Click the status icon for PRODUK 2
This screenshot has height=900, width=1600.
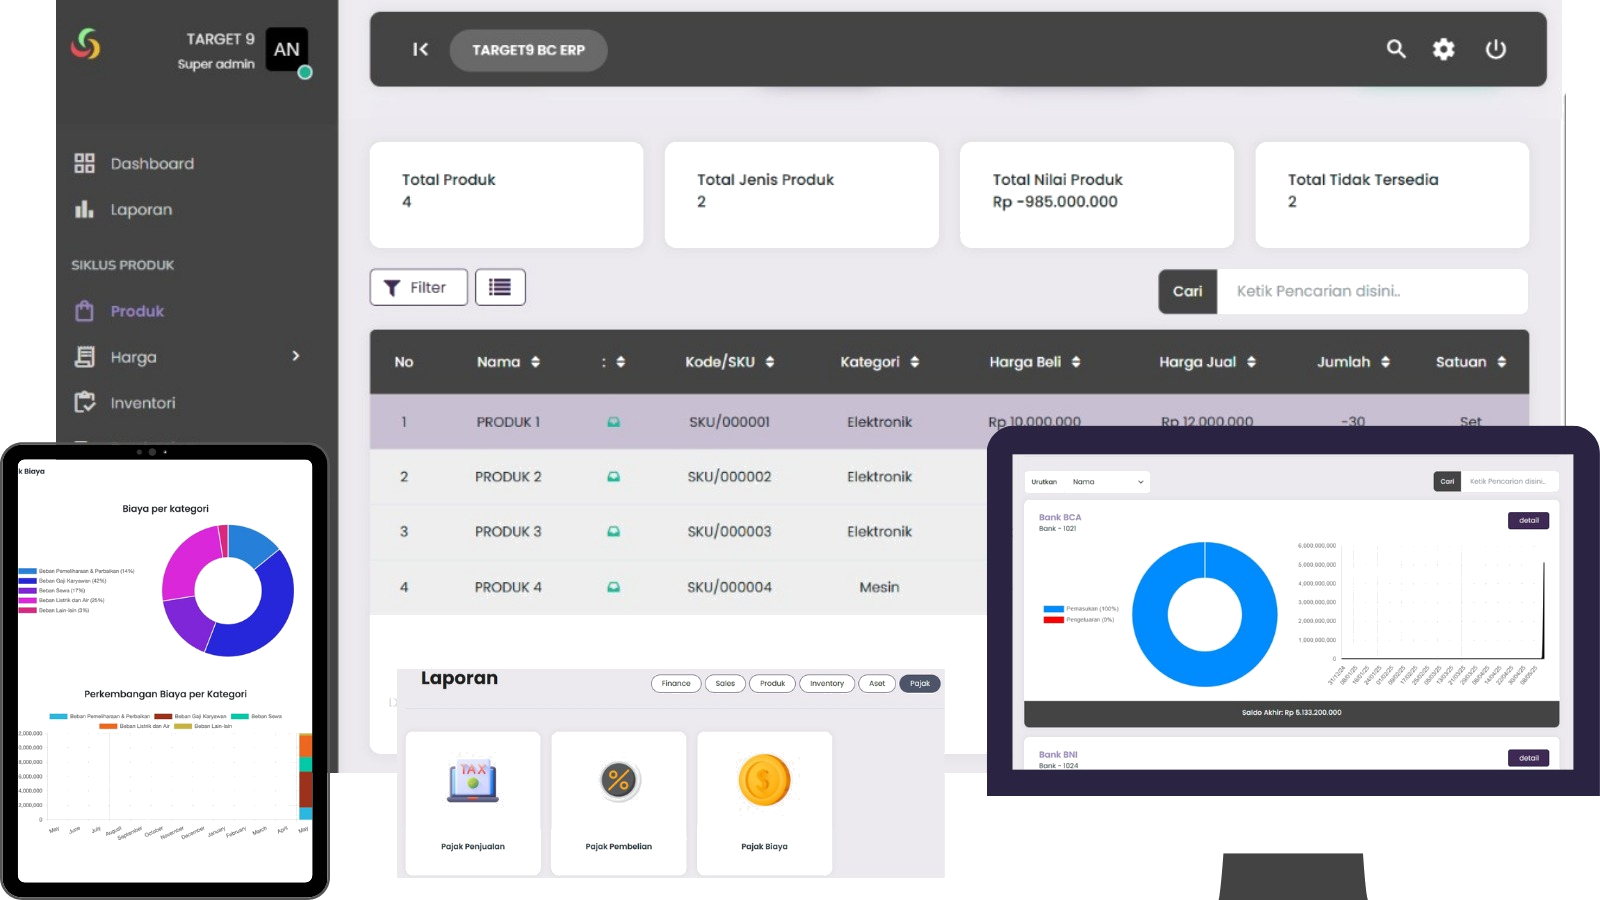(x=613, y=477)
